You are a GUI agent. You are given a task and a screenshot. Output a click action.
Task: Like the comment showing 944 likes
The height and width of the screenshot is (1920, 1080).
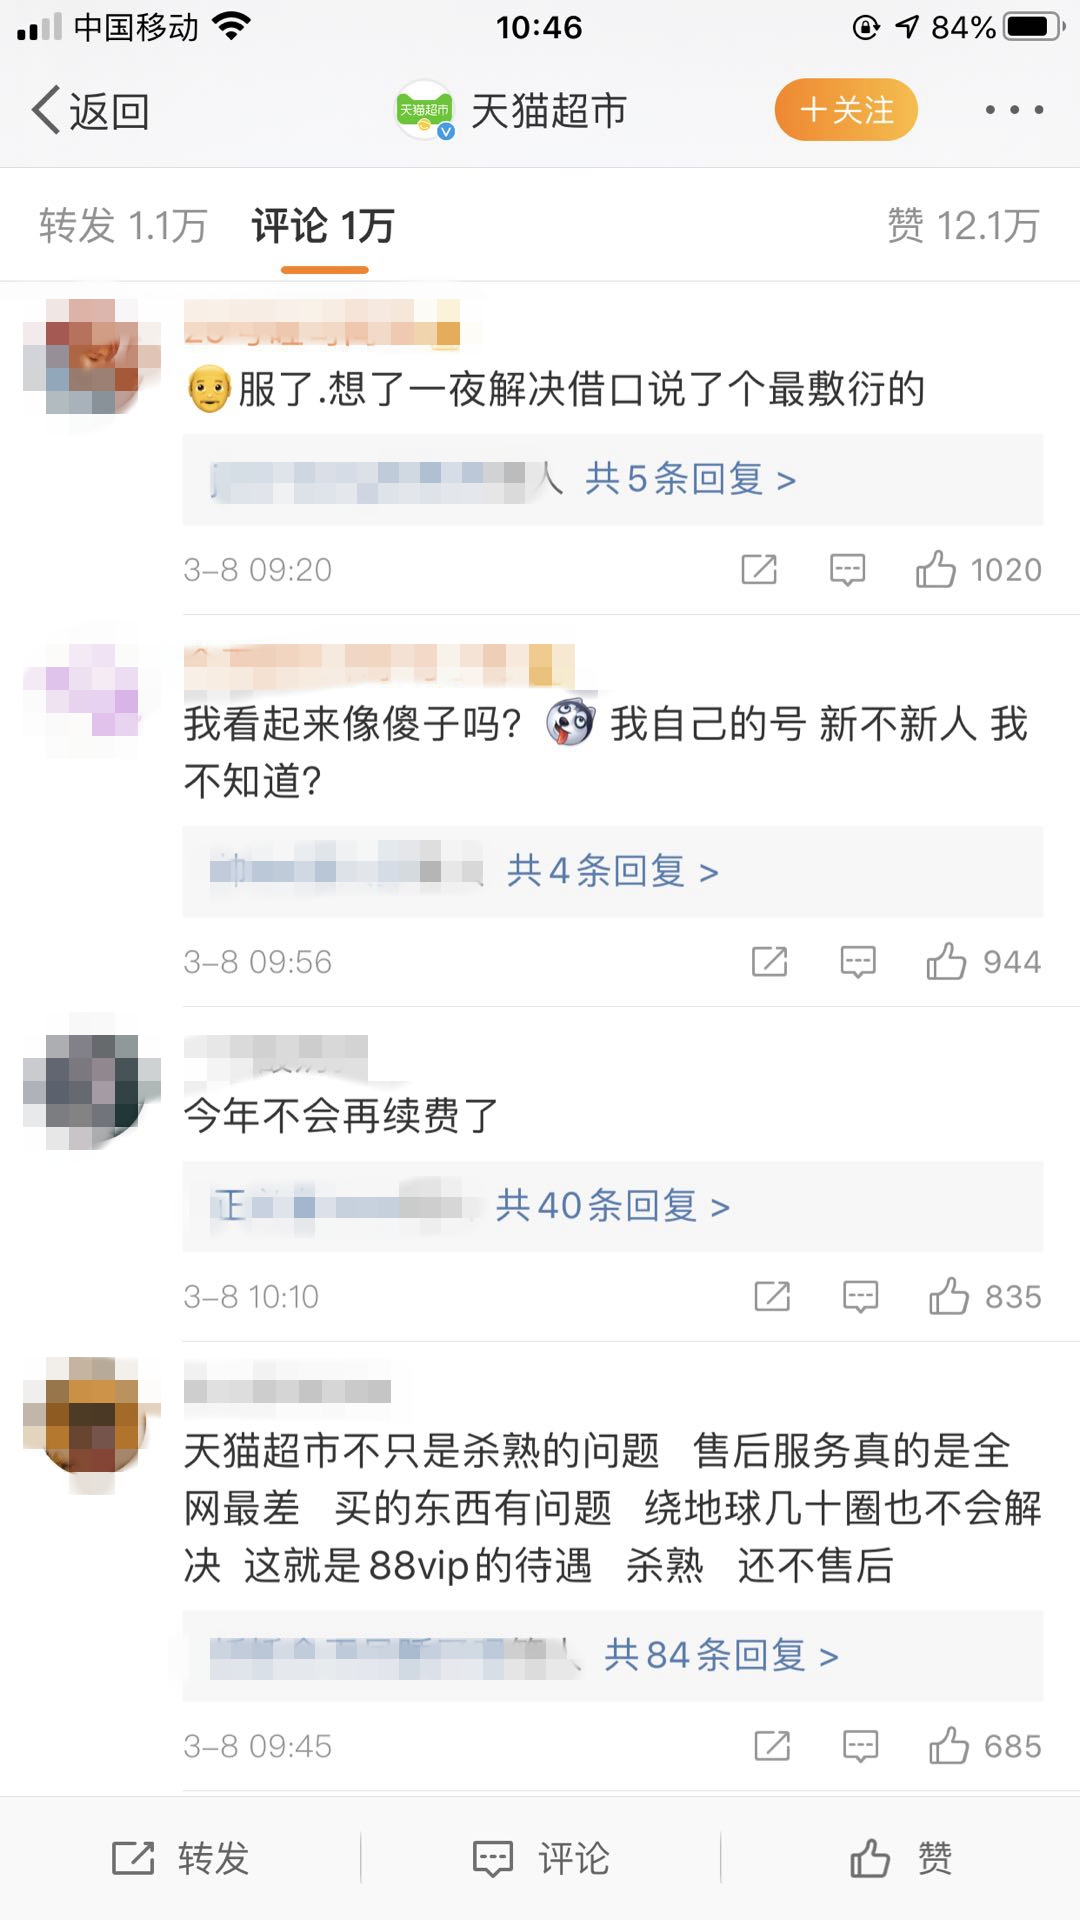point(984,961)
